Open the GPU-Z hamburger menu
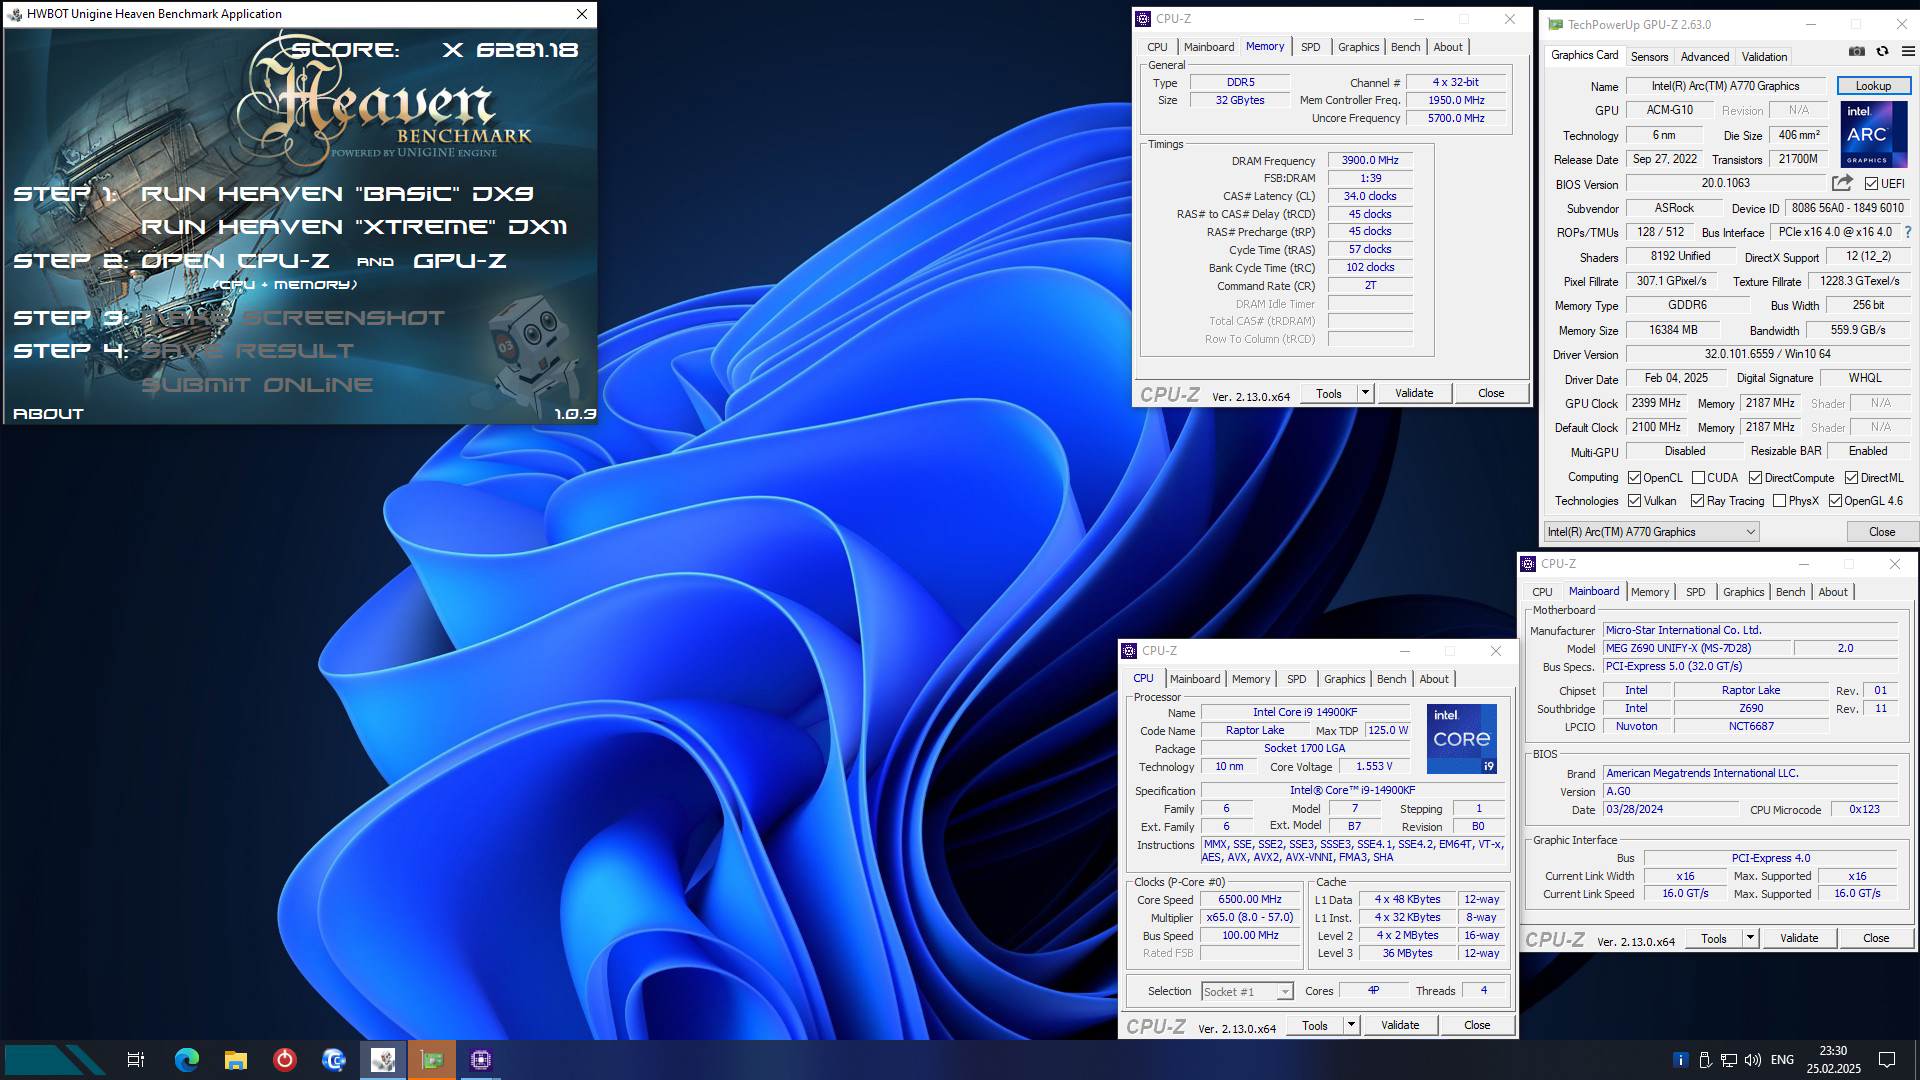Screen dimensions: 1920x1080 click(x=1907, y=51)
